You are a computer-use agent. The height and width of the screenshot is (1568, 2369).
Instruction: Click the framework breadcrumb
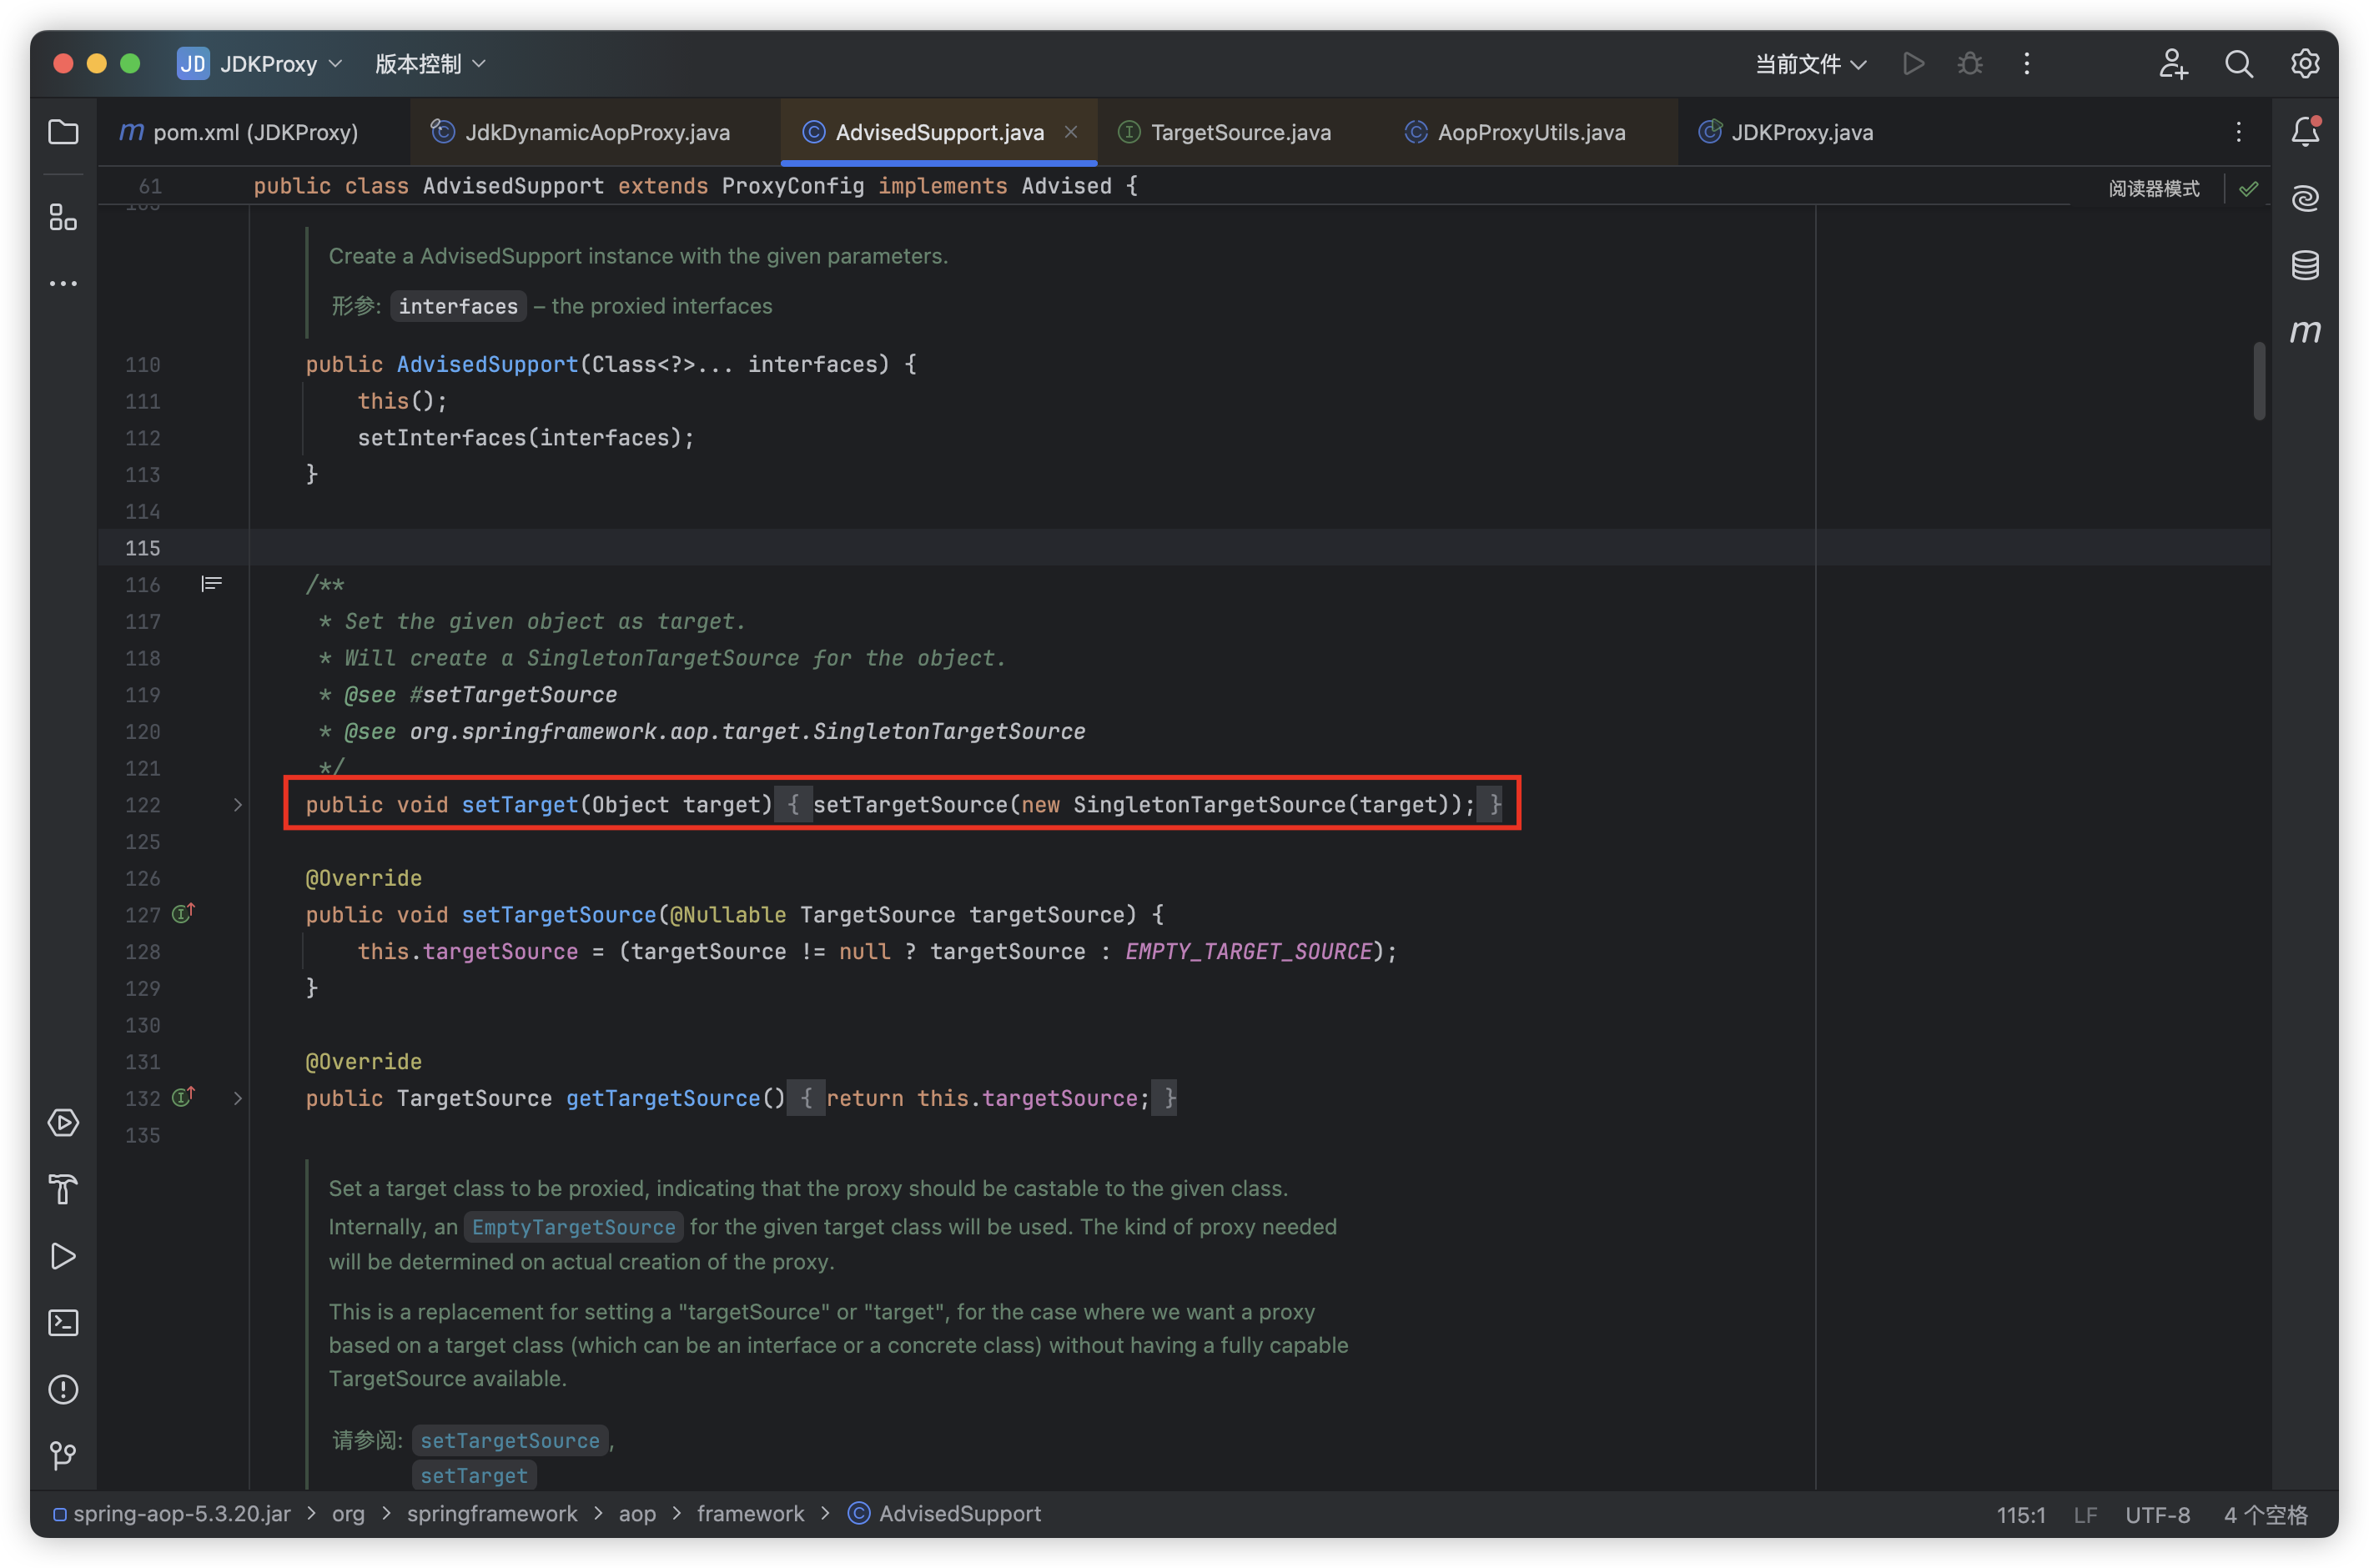[x=750, y=1514]
